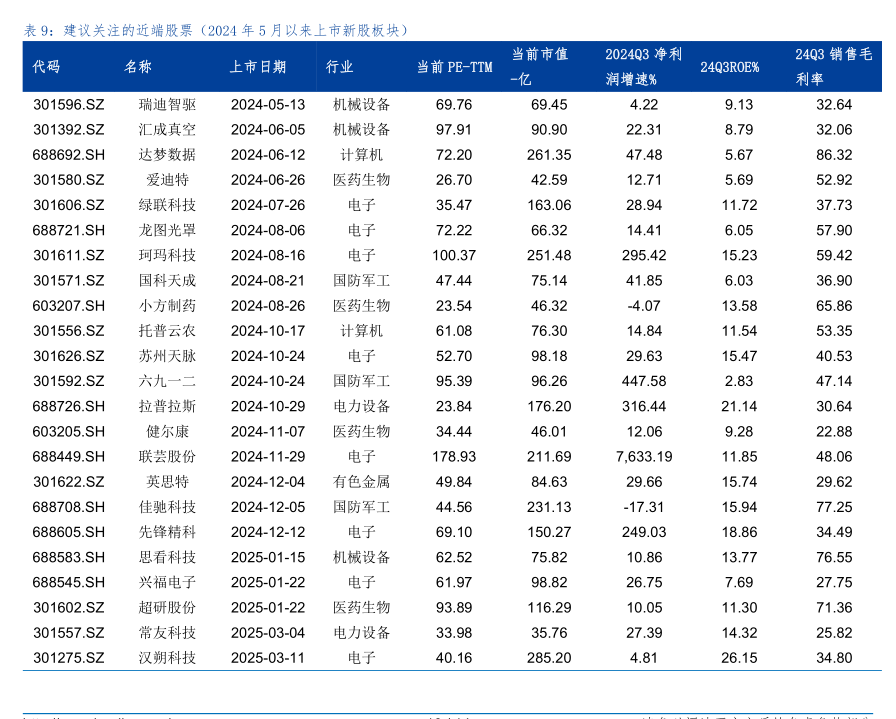Click the 当前 PE-TTM column header
This screenshot has height=719, width=896.
454,67
